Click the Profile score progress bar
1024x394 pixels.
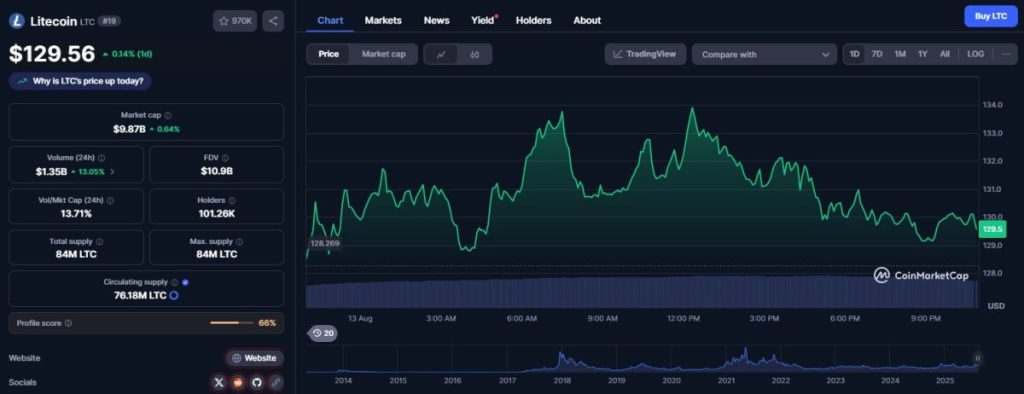click(x=232, y=323)
